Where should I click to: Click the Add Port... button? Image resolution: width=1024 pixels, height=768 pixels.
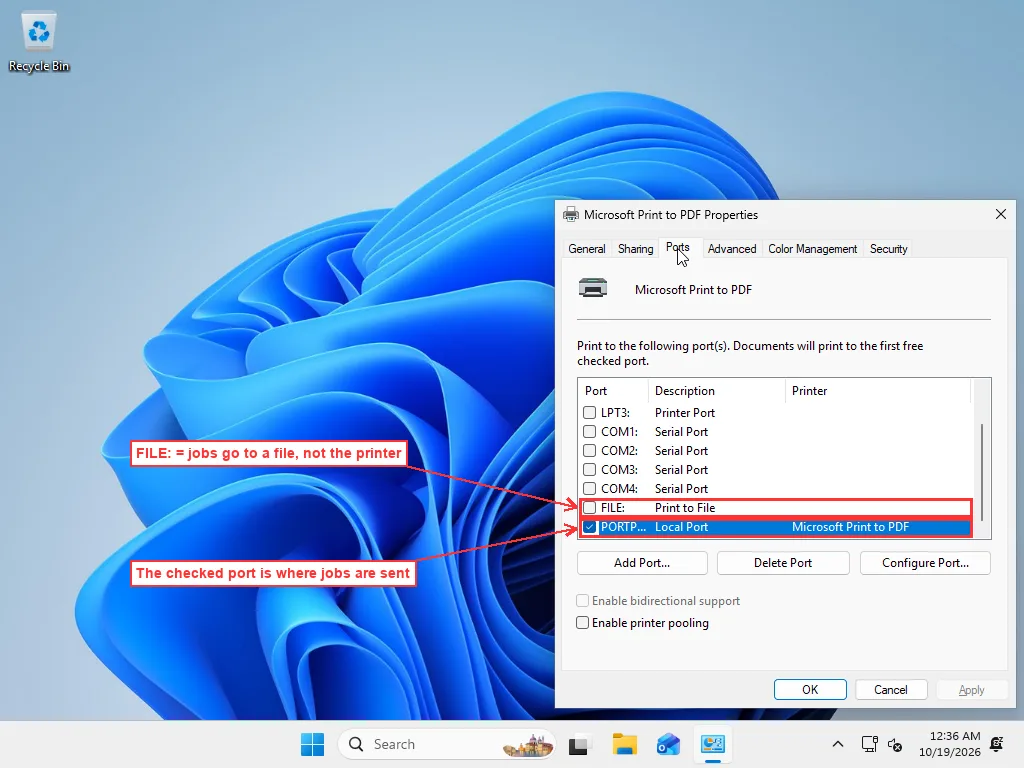[x=642, y=563]
